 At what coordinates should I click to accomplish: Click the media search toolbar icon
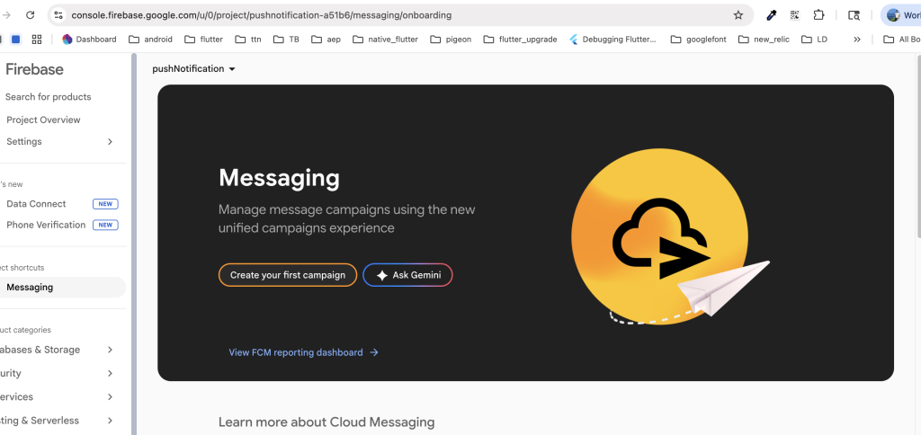(x=854, y=15)
